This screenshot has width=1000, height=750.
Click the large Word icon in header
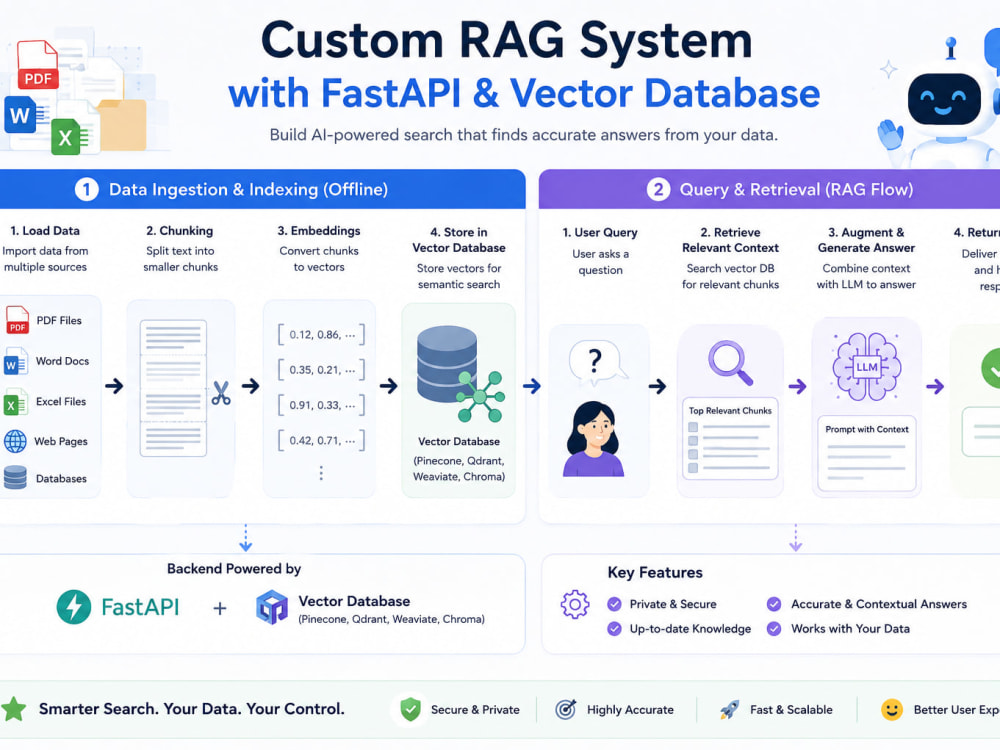pyautogui.click(x=20, y=115)
